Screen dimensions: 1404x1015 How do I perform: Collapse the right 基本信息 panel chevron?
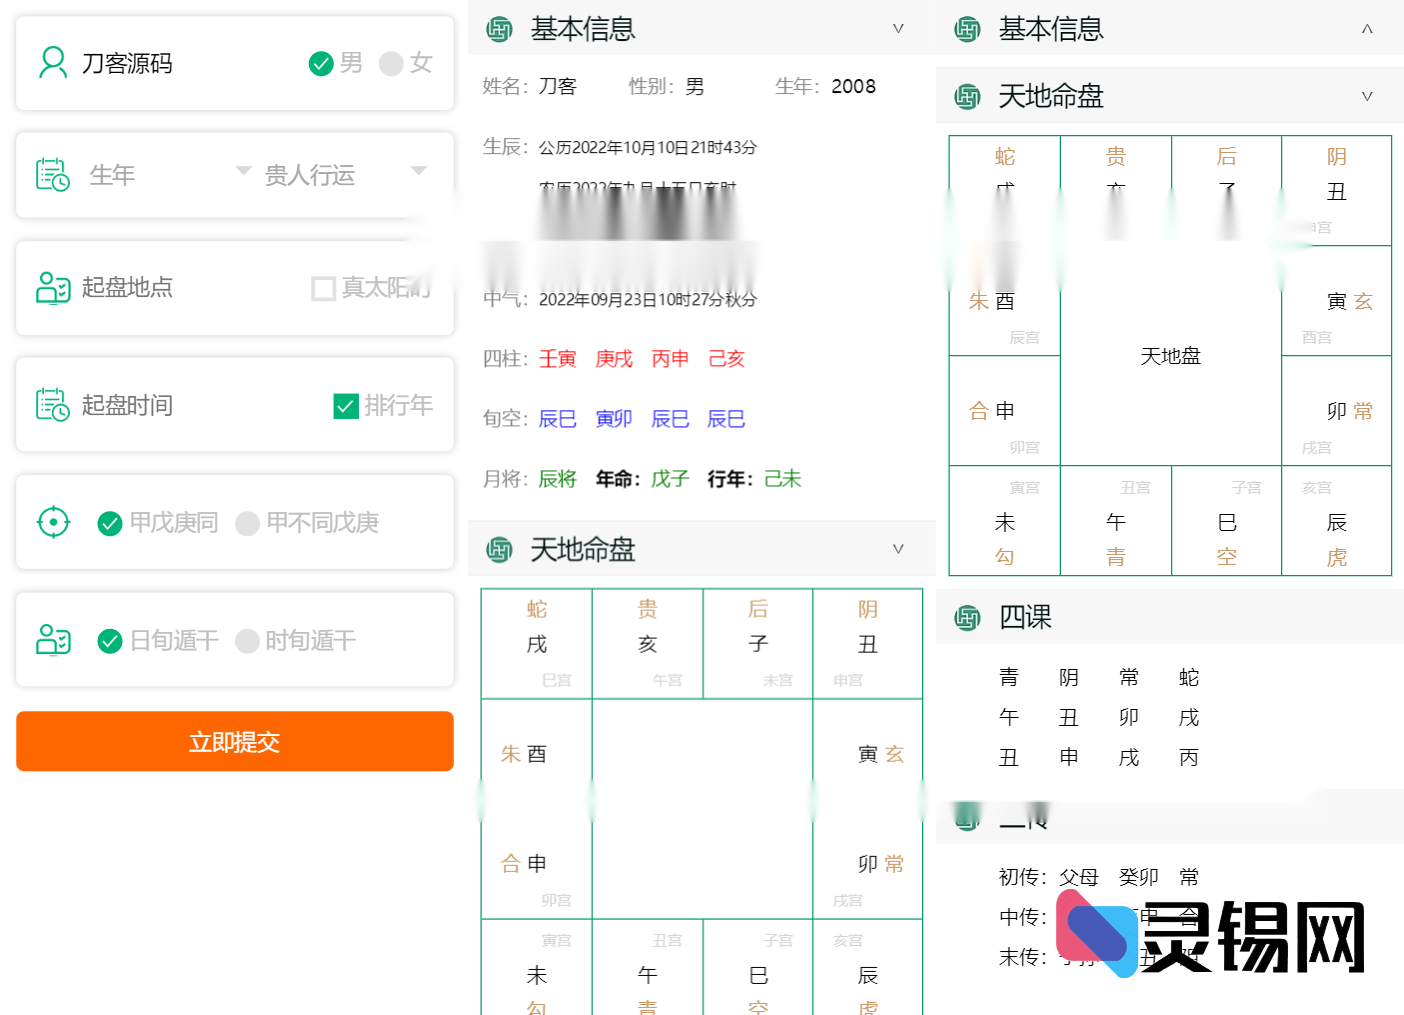1367,29
